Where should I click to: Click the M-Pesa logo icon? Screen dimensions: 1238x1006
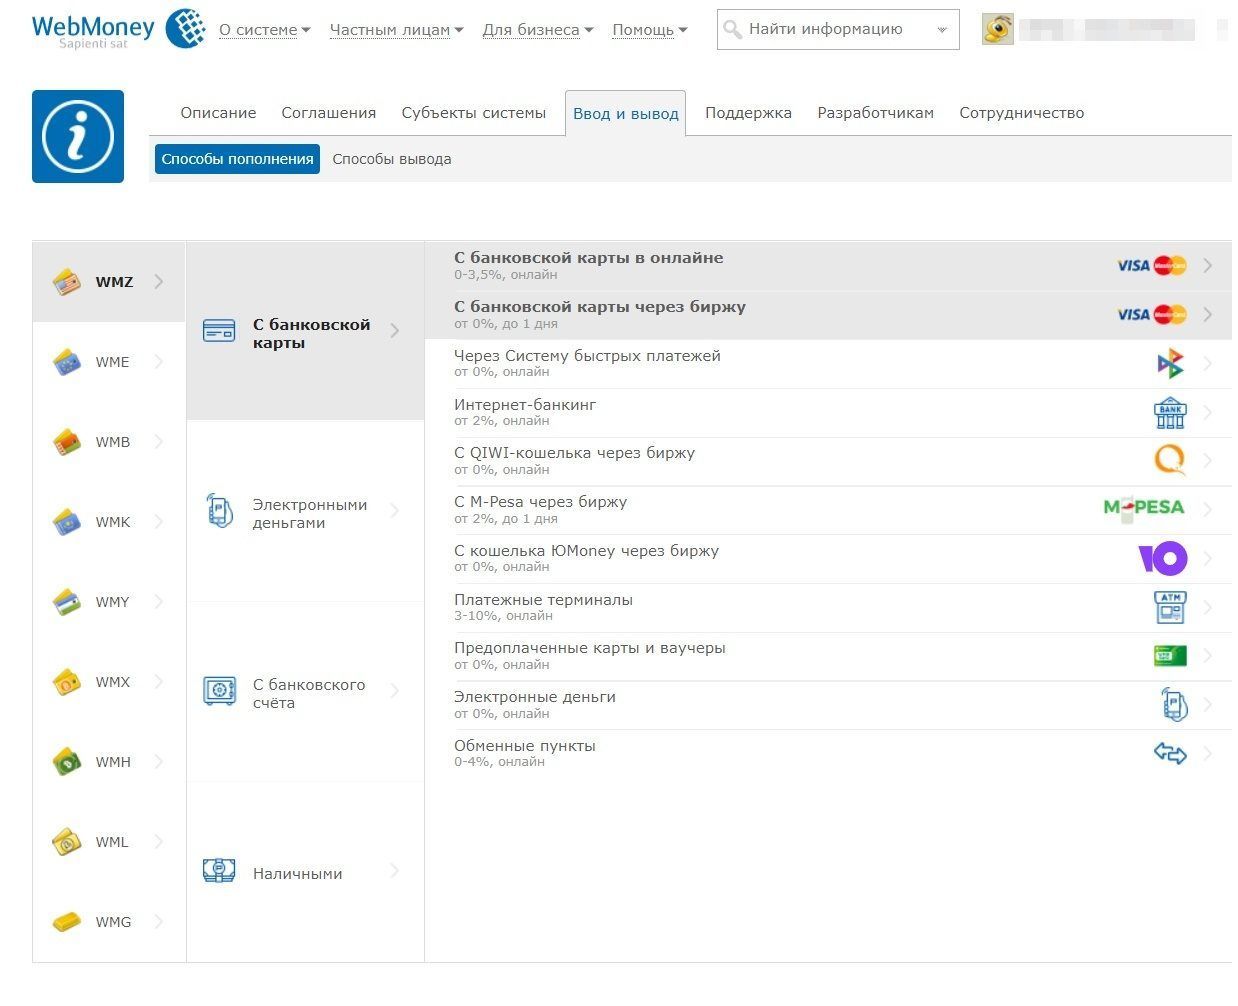coord(1143,508)
